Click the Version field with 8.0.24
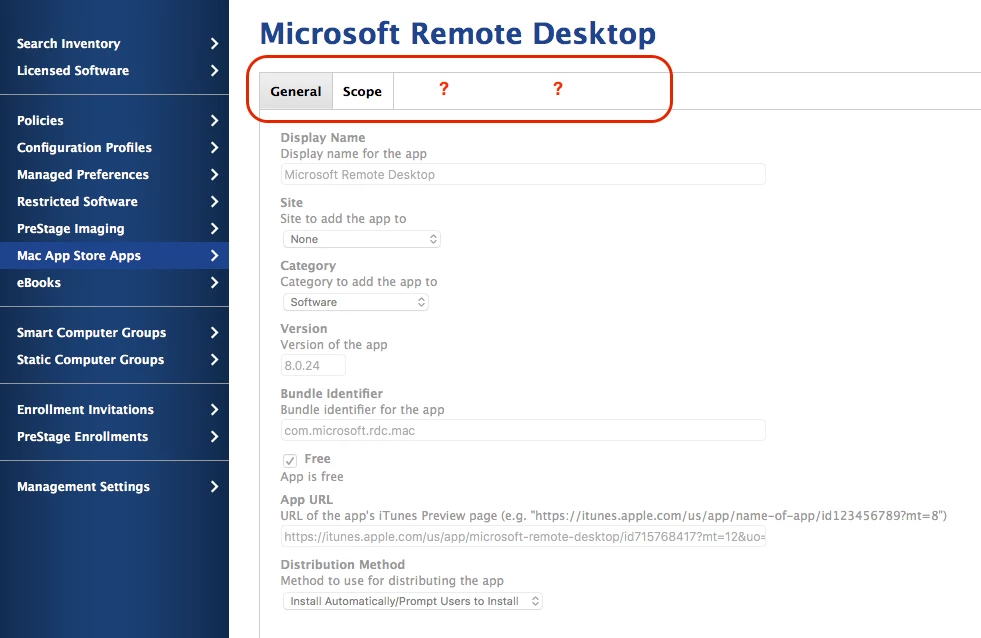Image resolution: width=981 pixels, height=638 pixels. [x=313, y=365]
